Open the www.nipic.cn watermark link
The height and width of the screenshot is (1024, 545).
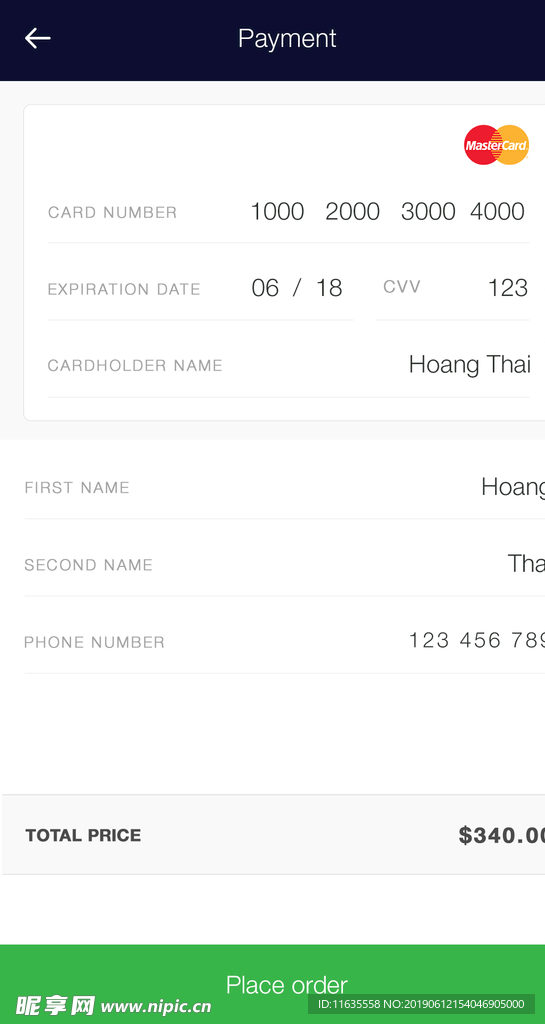tap(156, 1006)
